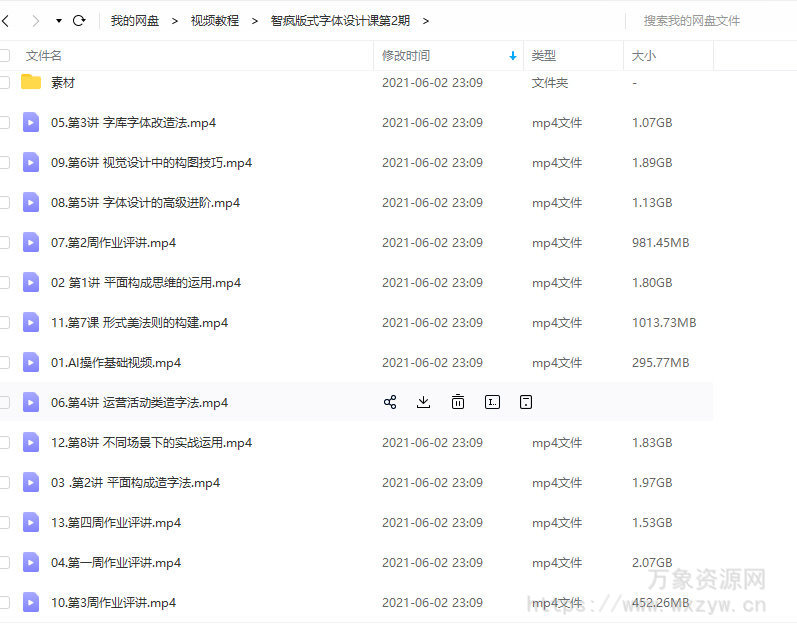Open file name 04.第一周作业评讲.mp4
The width and height of the screenshot is (797, 639).
point(116,562)
